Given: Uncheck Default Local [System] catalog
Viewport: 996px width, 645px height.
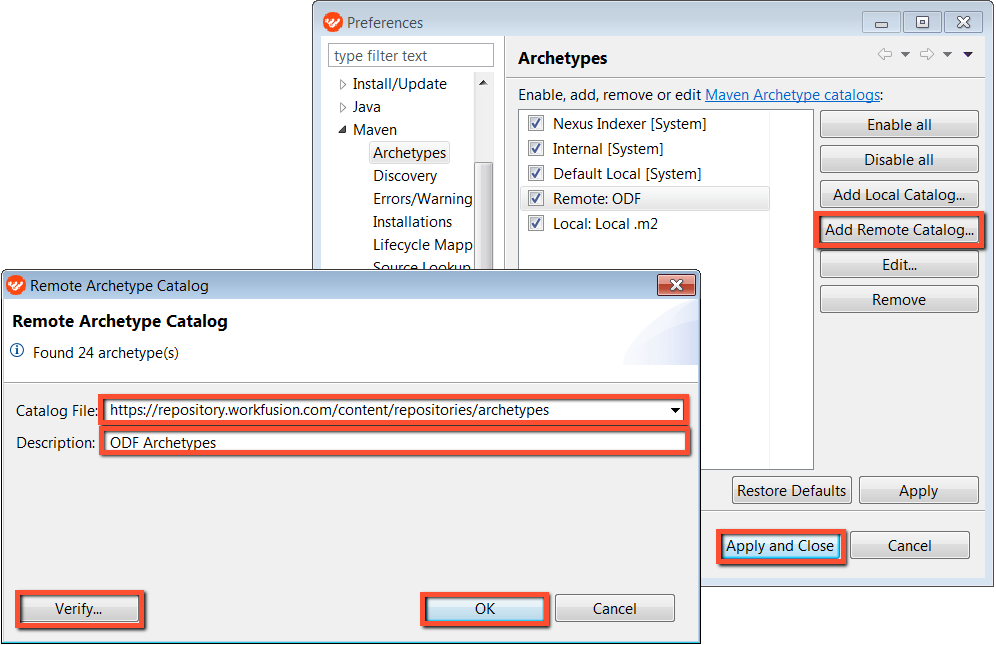Looking at the screenshot, I should click(x=536, y=173).
